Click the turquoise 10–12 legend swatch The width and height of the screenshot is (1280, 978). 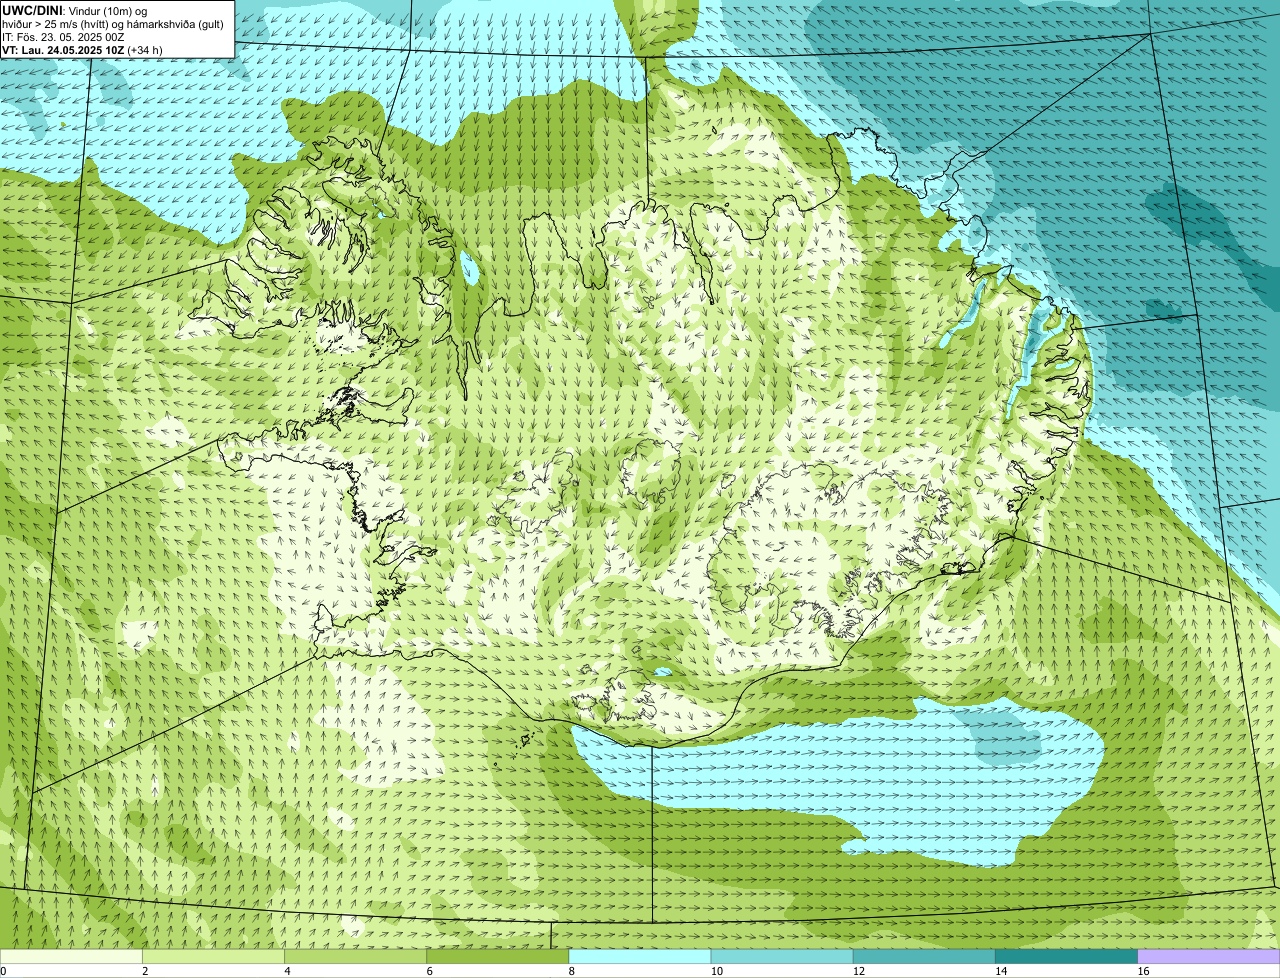(782, 957)
